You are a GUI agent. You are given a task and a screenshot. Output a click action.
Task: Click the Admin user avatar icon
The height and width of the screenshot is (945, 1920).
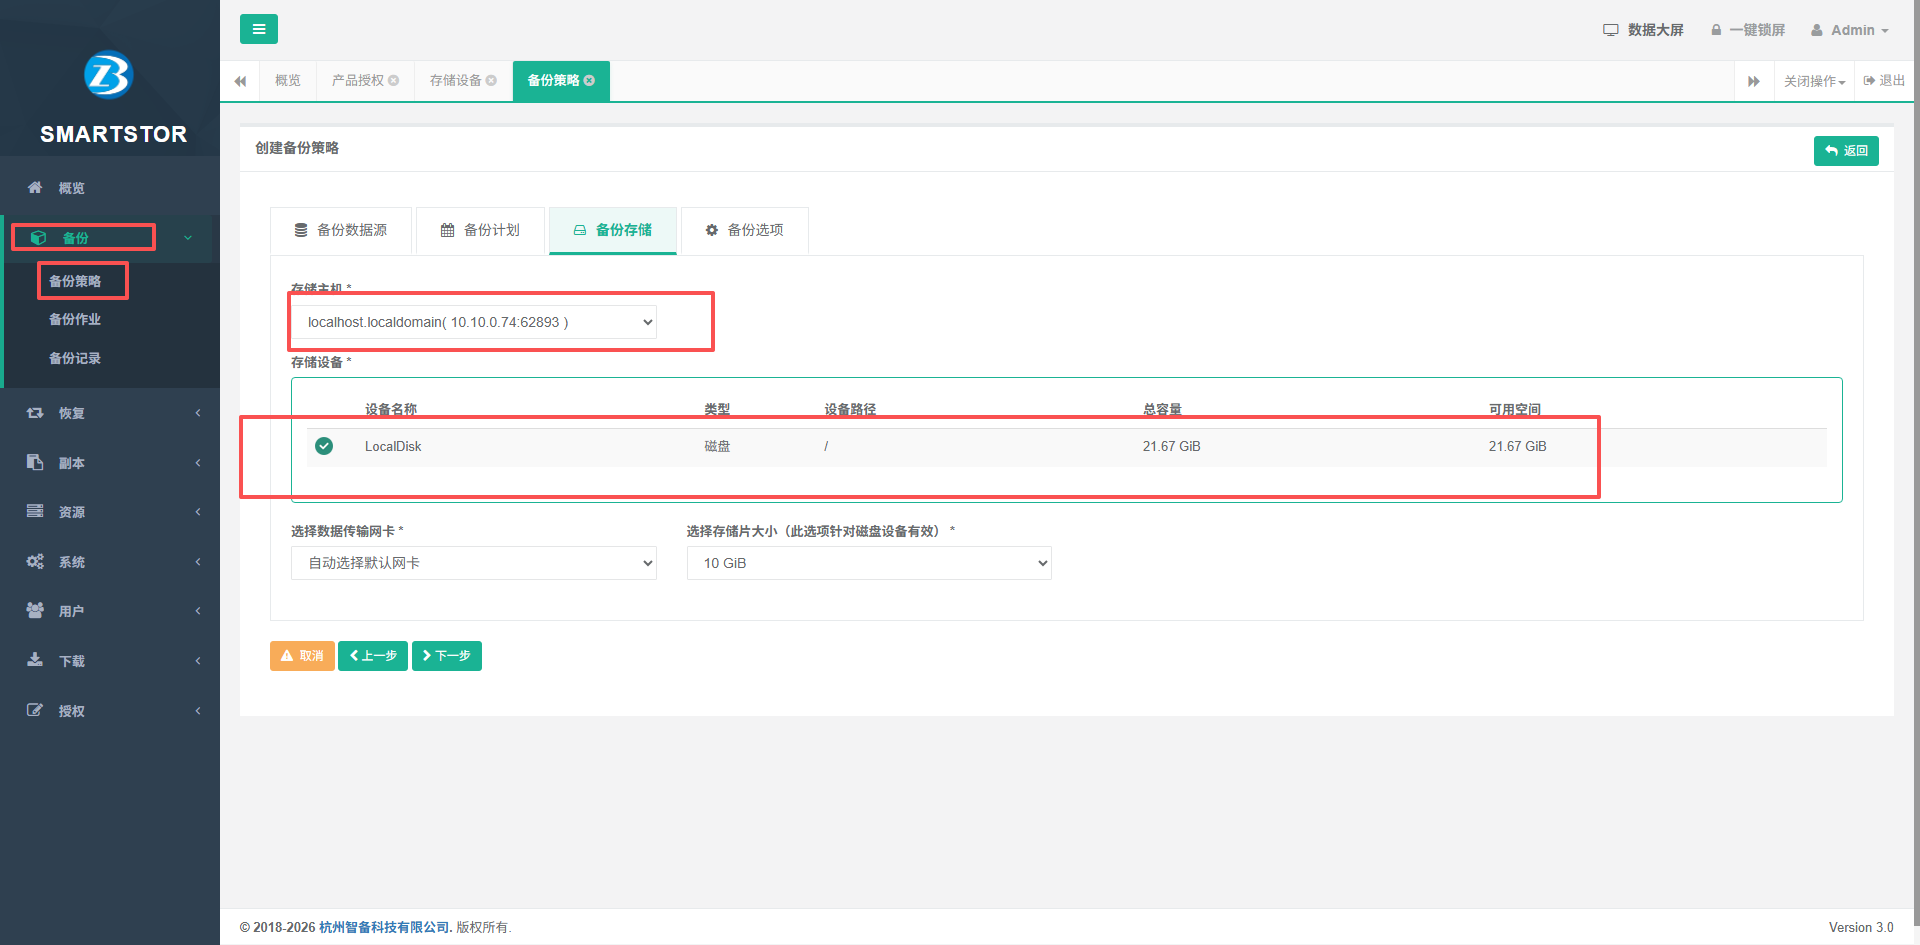[x=1817, y=30]
